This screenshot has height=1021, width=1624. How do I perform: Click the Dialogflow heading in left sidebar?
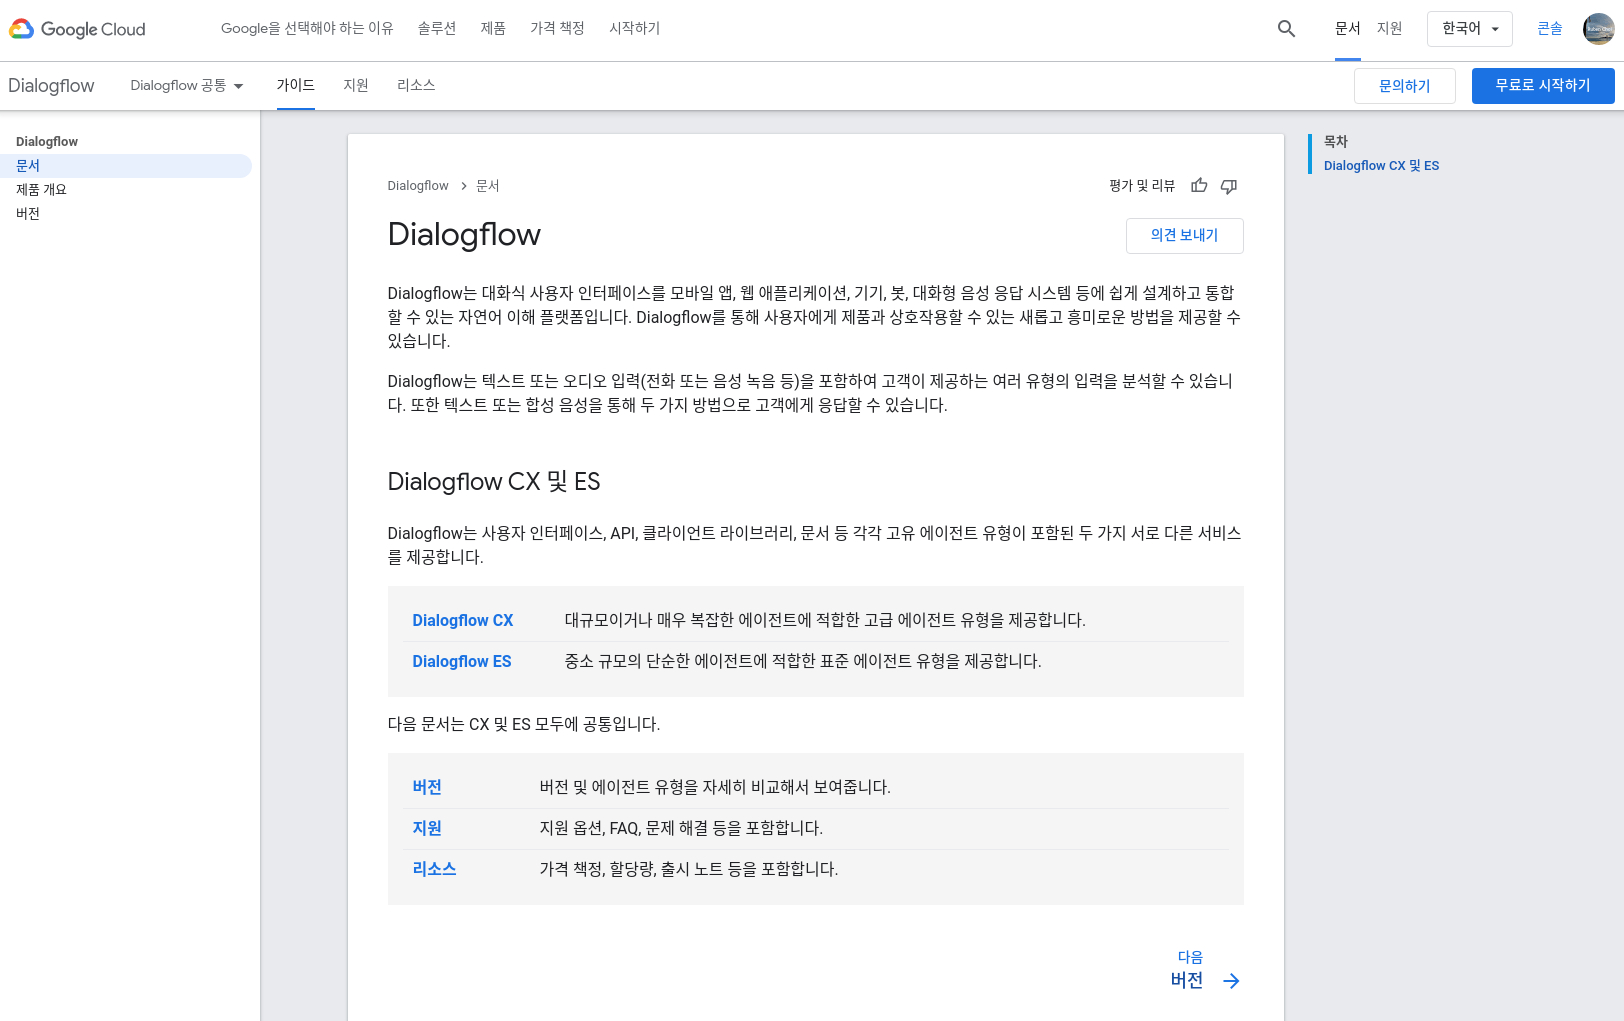[47, 142]
